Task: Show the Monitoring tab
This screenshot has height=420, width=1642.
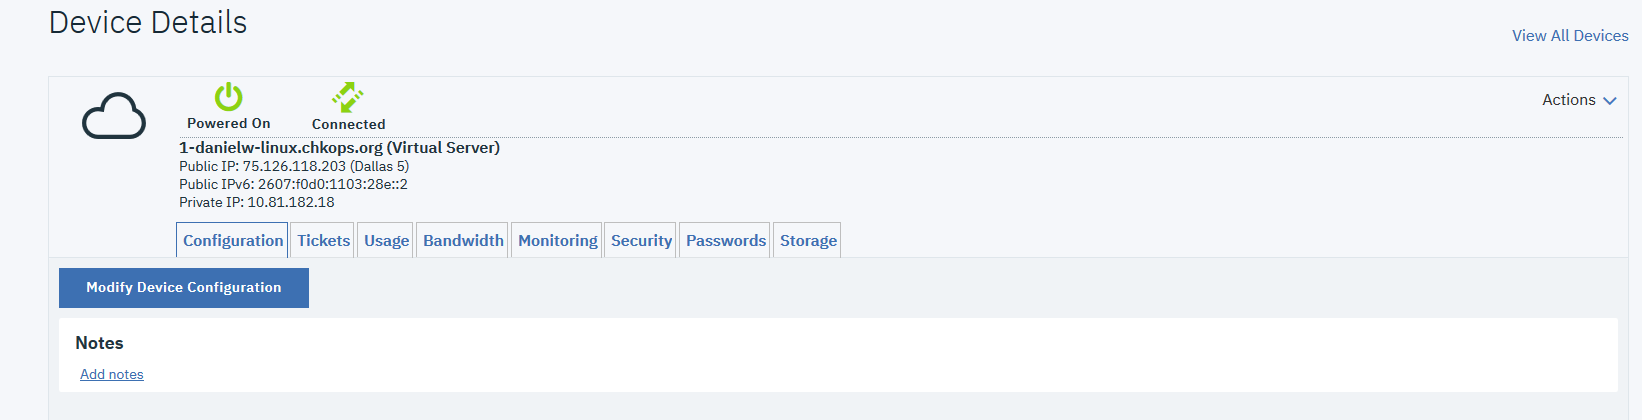Action: coord(557,240)
